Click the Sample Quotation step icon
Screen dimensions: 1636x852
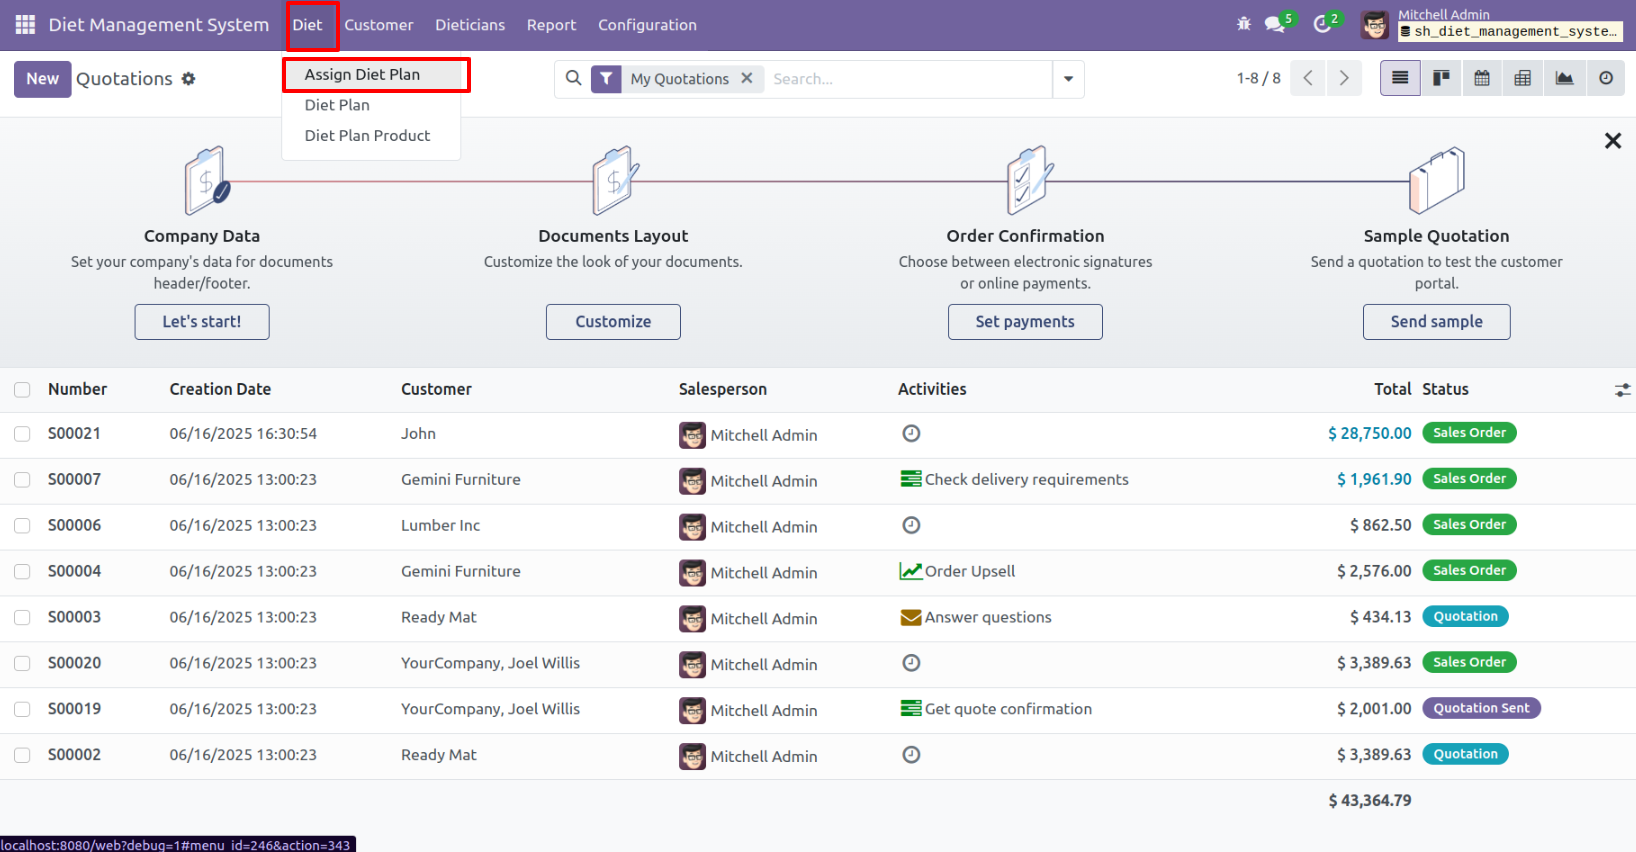(1437, 181)
